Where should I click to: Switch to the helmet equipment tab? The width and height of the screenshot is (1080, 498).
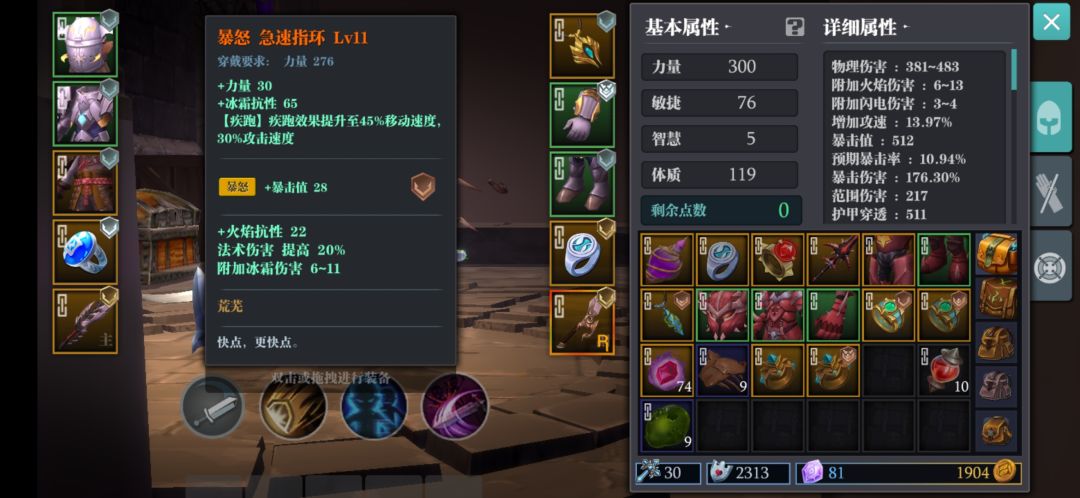[x=1051, y=116]
